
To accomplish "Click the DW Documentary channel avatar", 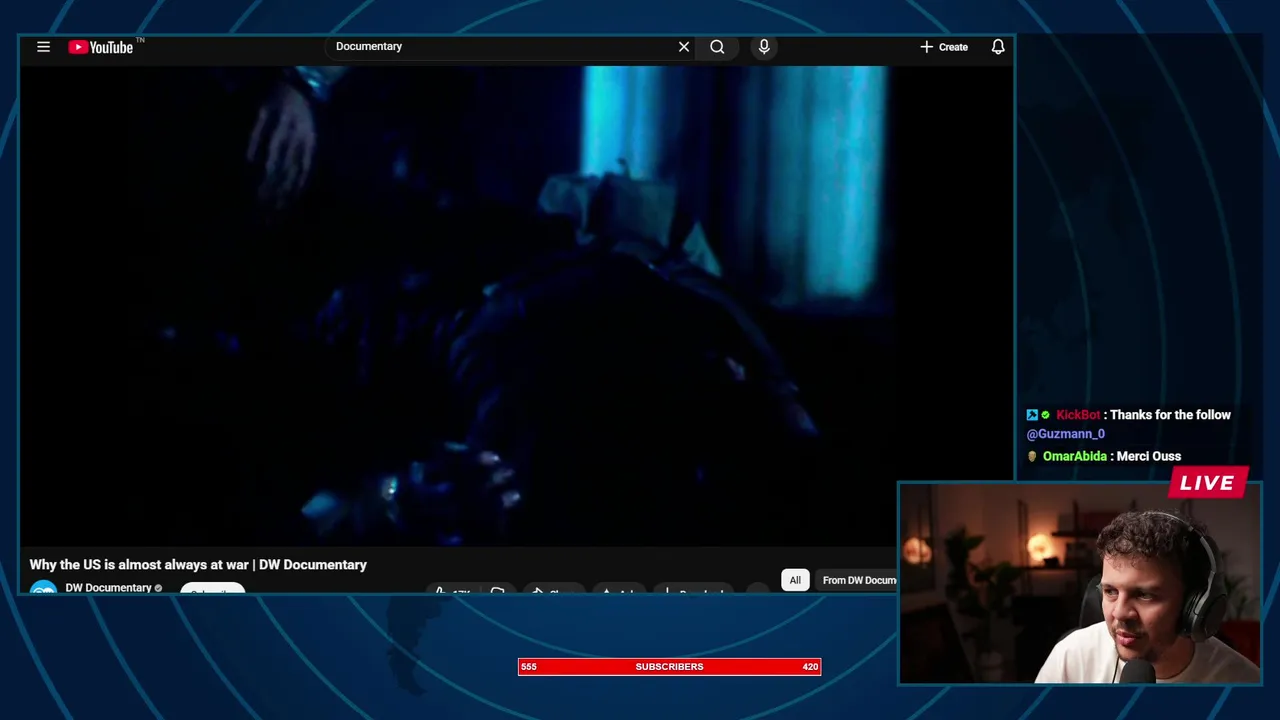I will [x=43, y=589].
